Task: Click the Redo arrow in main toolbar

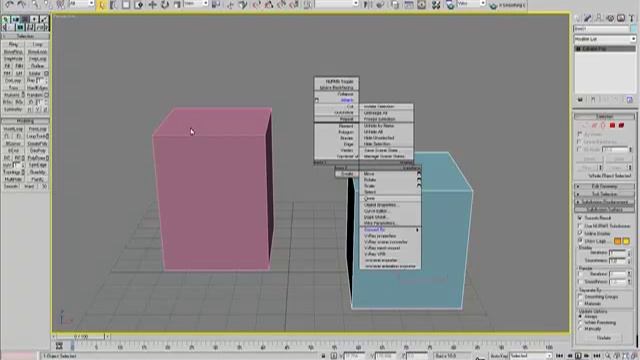Action: click(21, 4)
